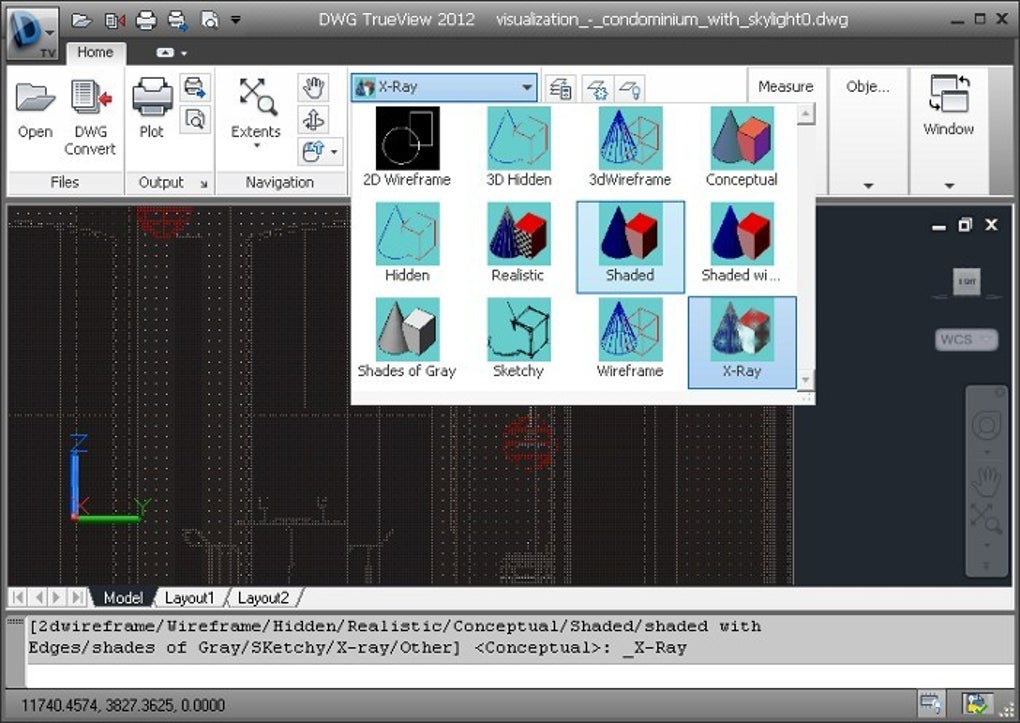The image size is (1020, 723).
Task: Switch to the Model tab
Action: coord(123,597)
